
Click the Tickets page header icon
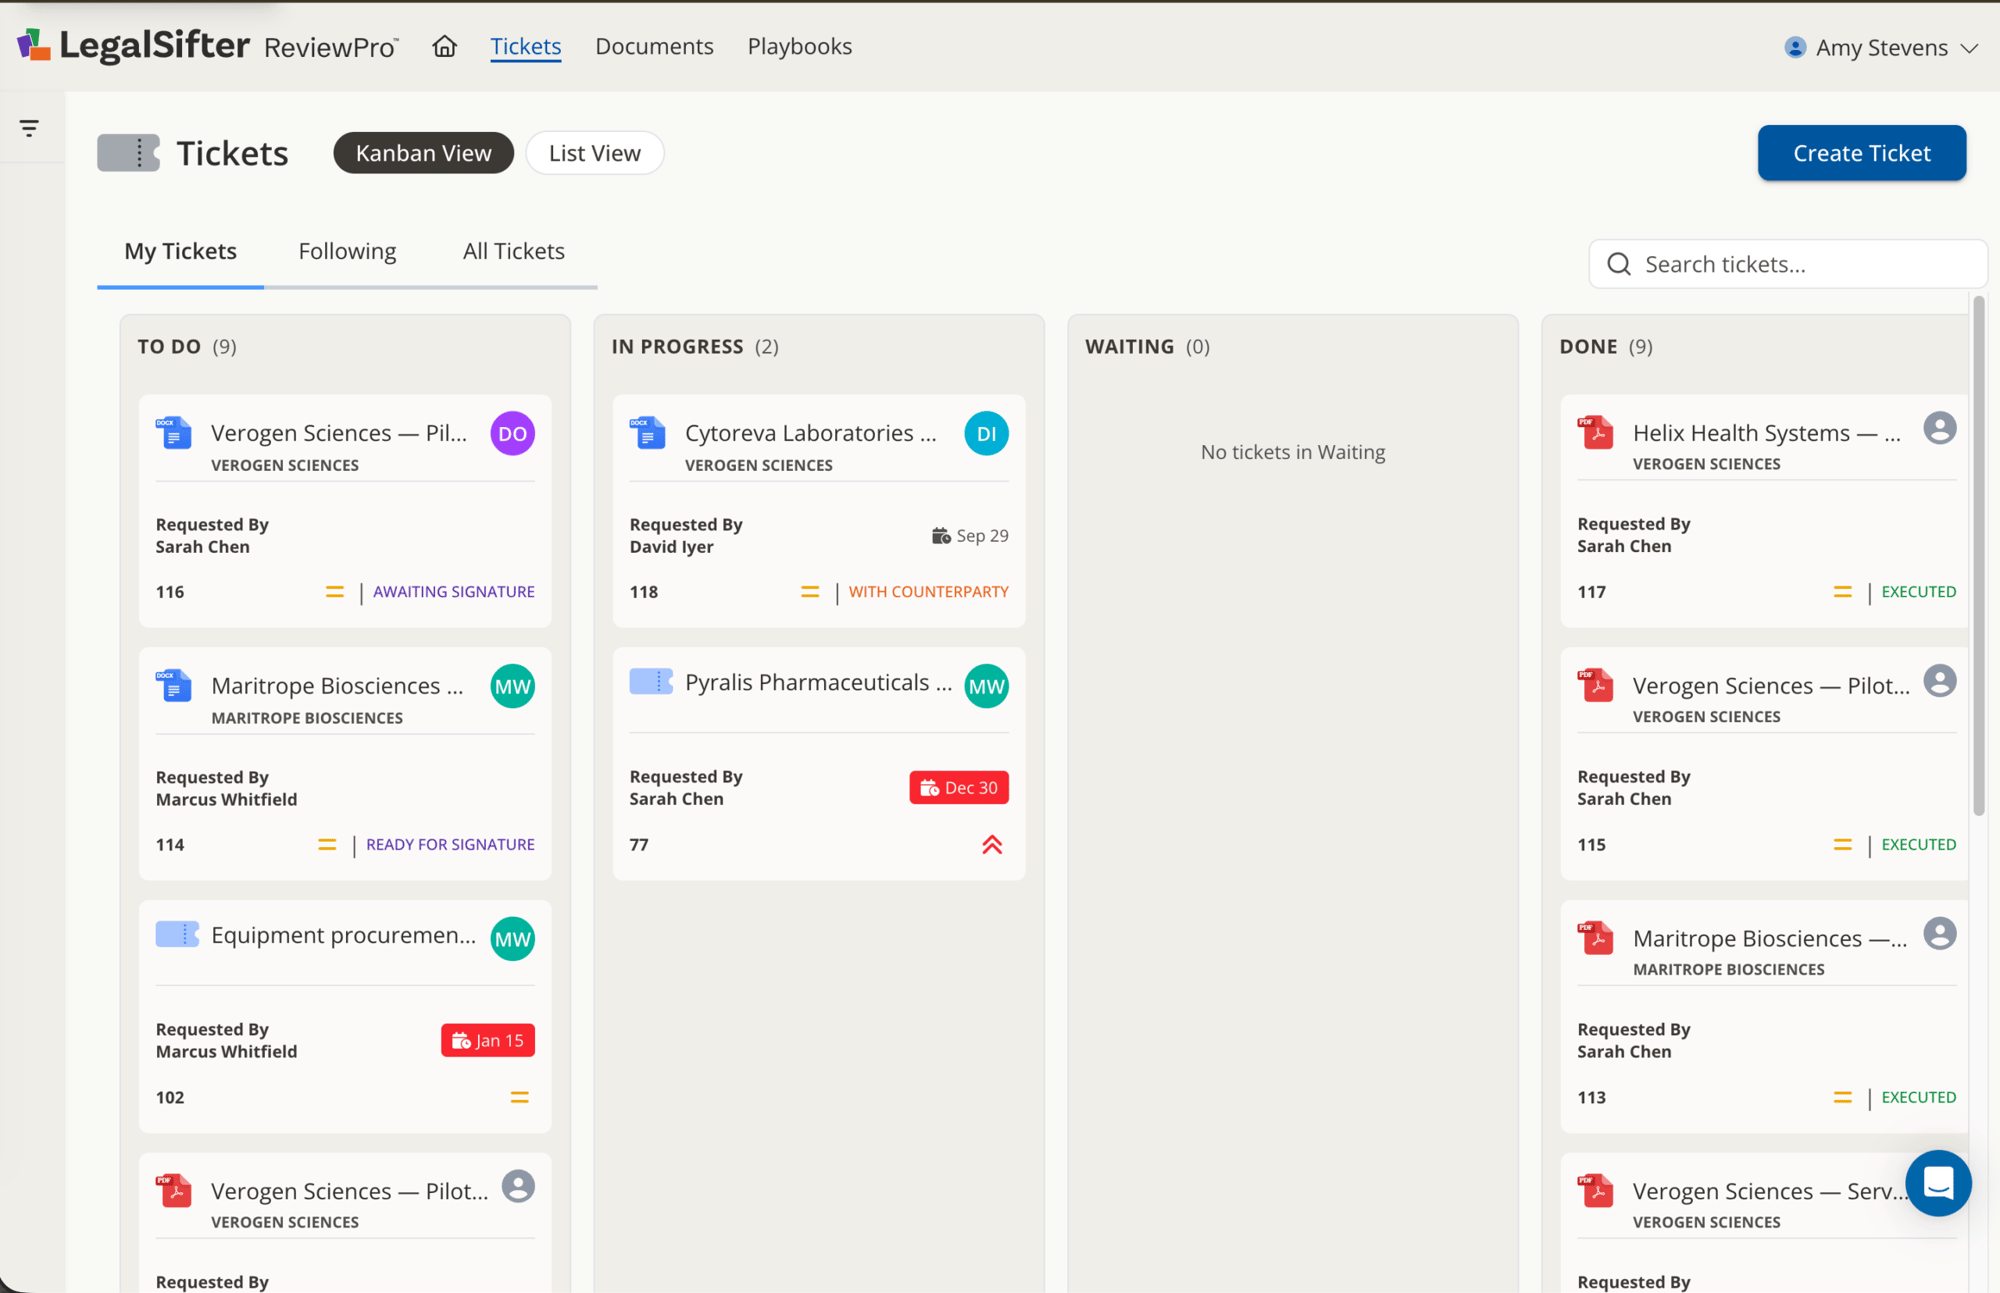point(128,153)
